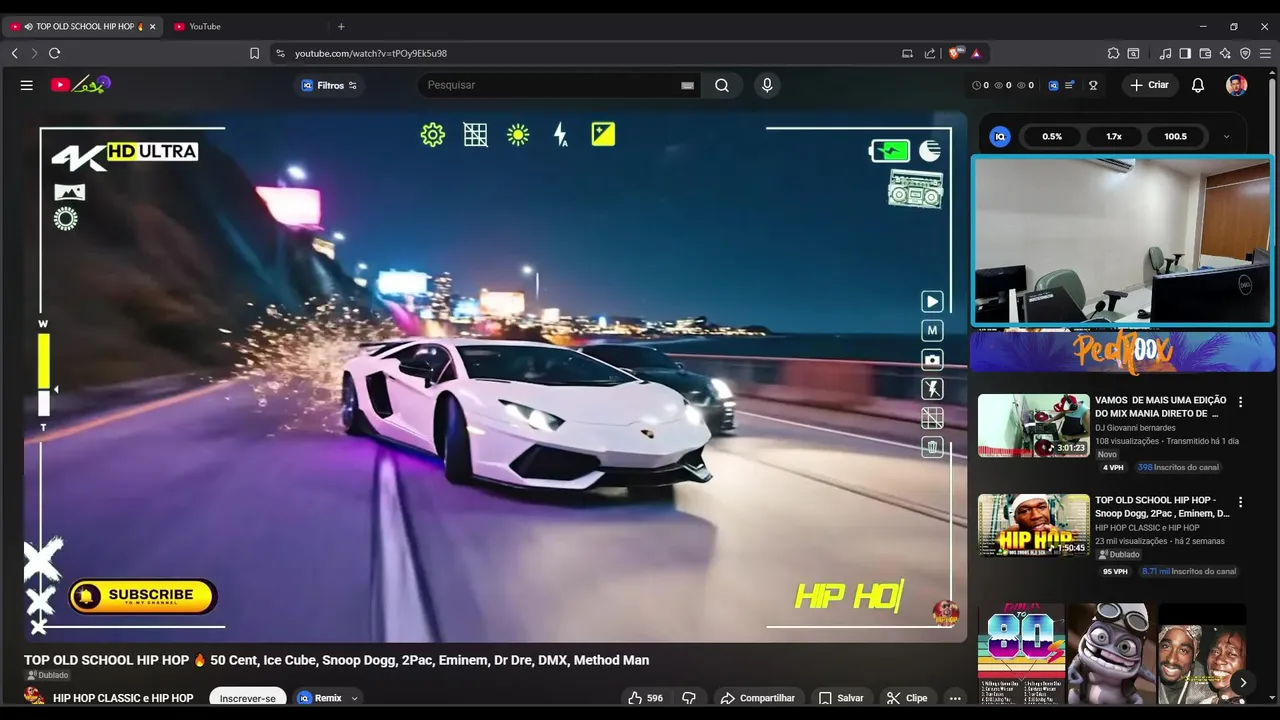Expand the vidIQ stats panel chevron
This screenshot has width=1280, height=720.
coord(1227,137)
